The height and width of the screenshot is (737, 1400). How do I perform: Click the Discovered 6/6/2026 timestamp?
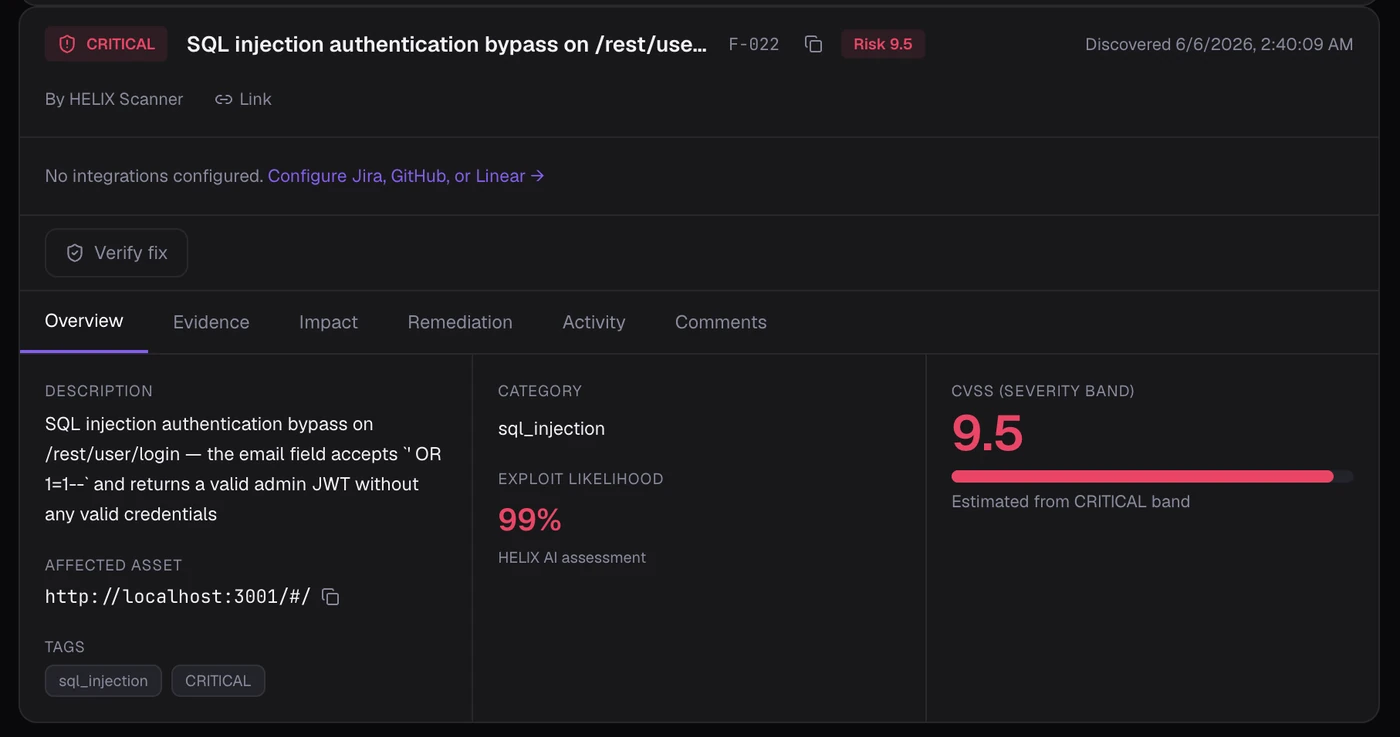tap(1219, 44)
